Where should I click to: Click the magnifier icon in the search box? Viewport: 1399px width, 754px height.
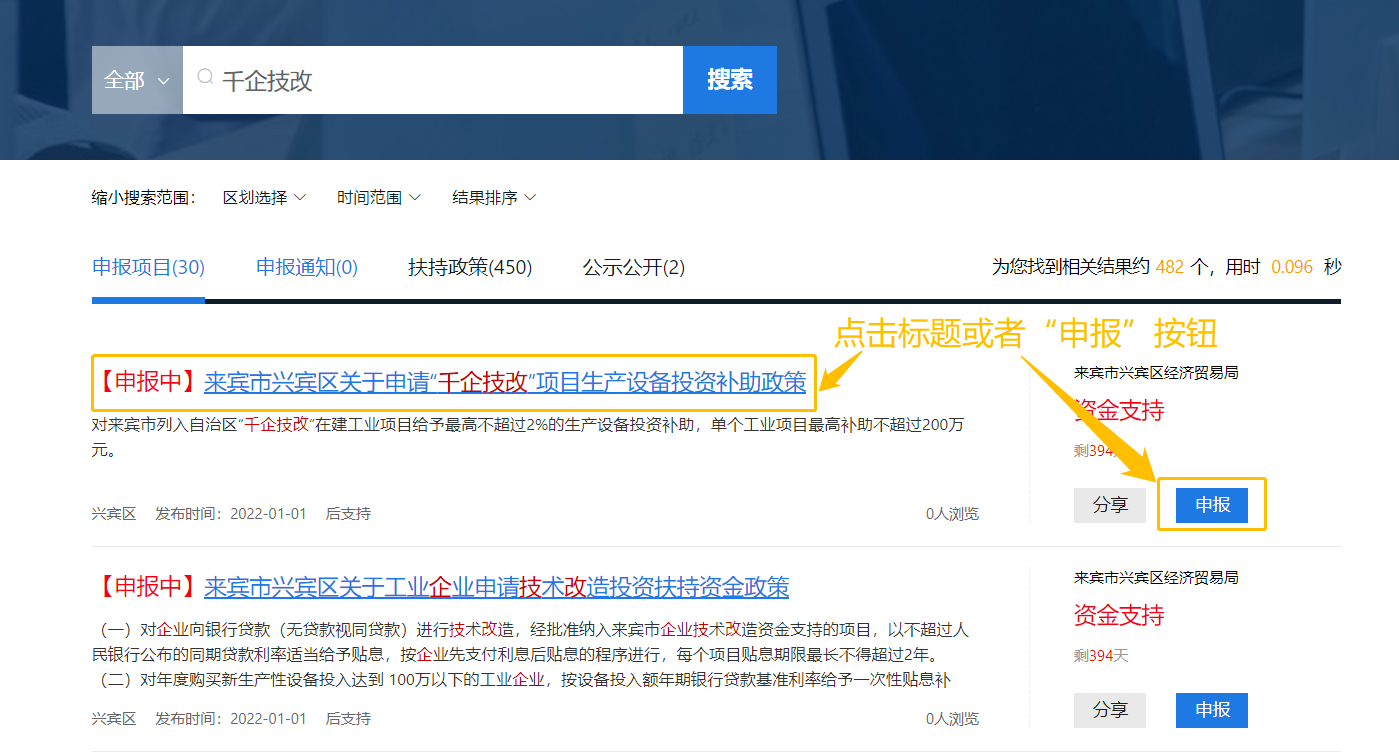(x=205, y=78)
